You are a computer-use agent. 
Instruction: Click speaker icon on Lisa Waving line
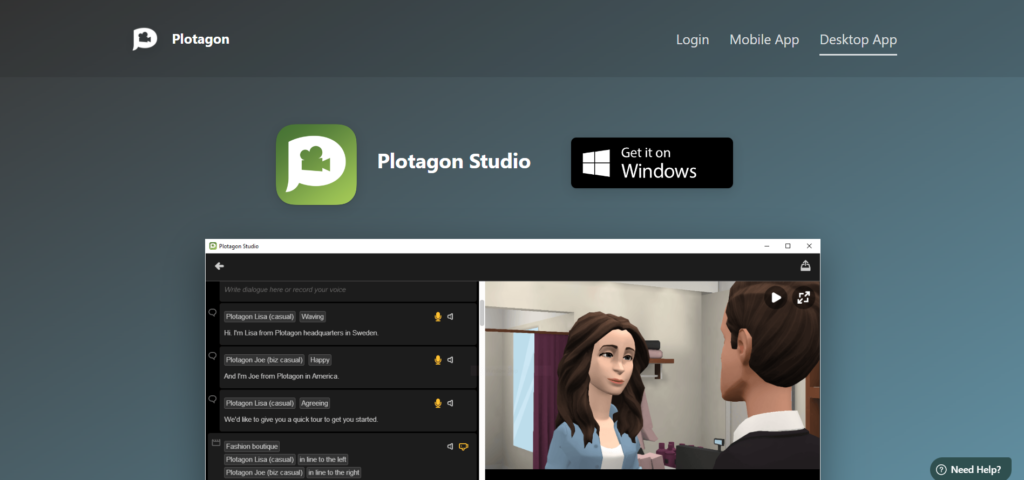point(450,317)
